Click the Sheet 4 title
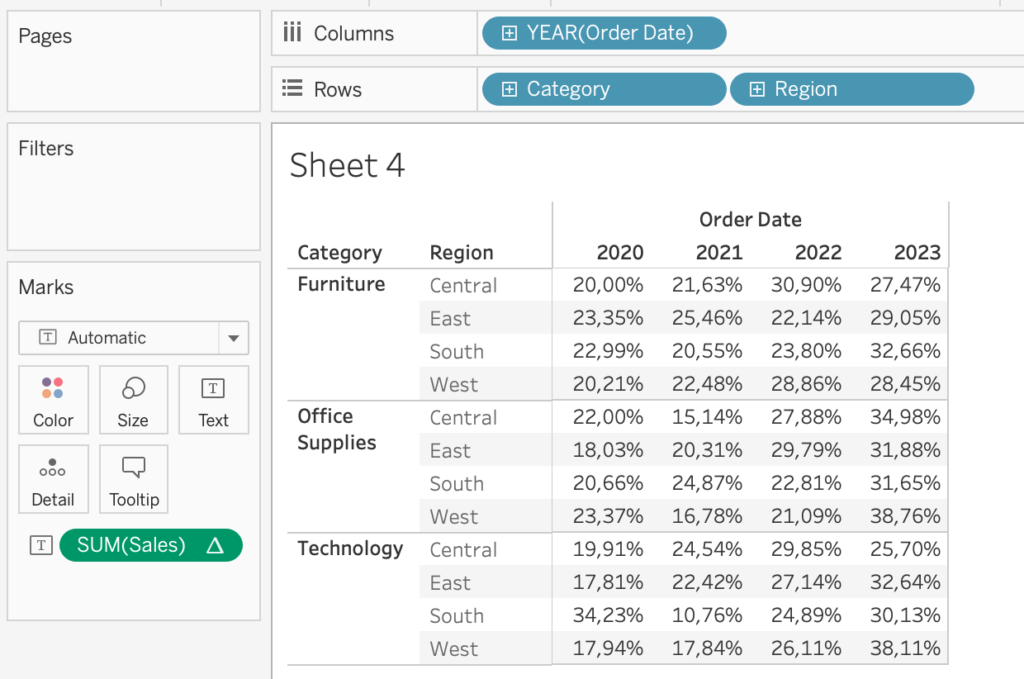1024x679 pixels. point(347,165)
